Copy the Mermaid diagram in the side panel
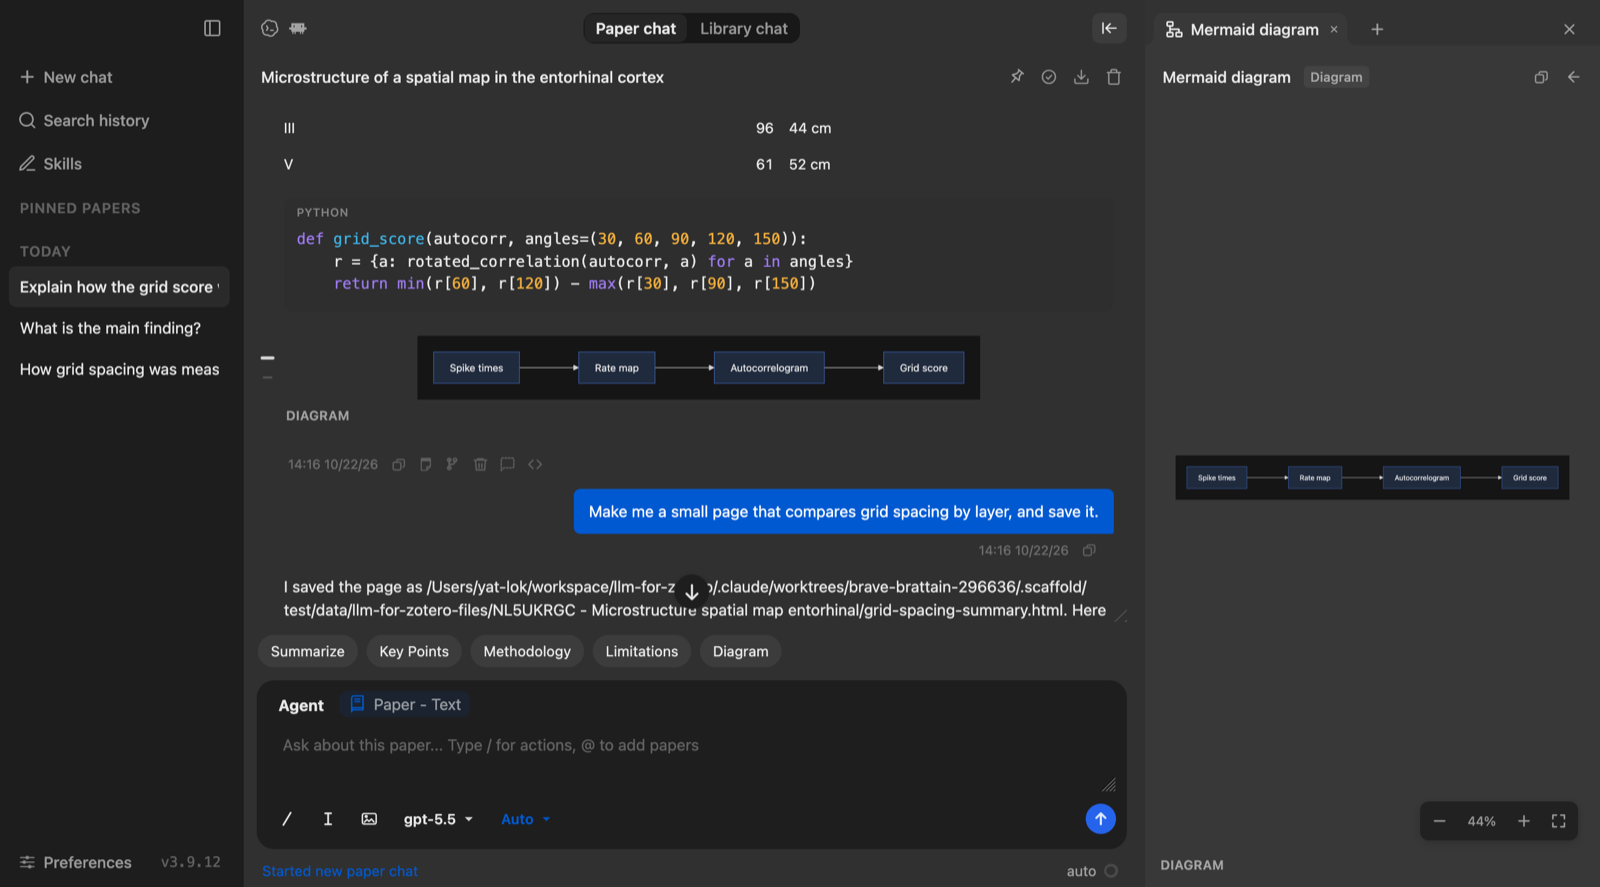This screenshot has height=887, width=1600. [x=1541, y=77]
